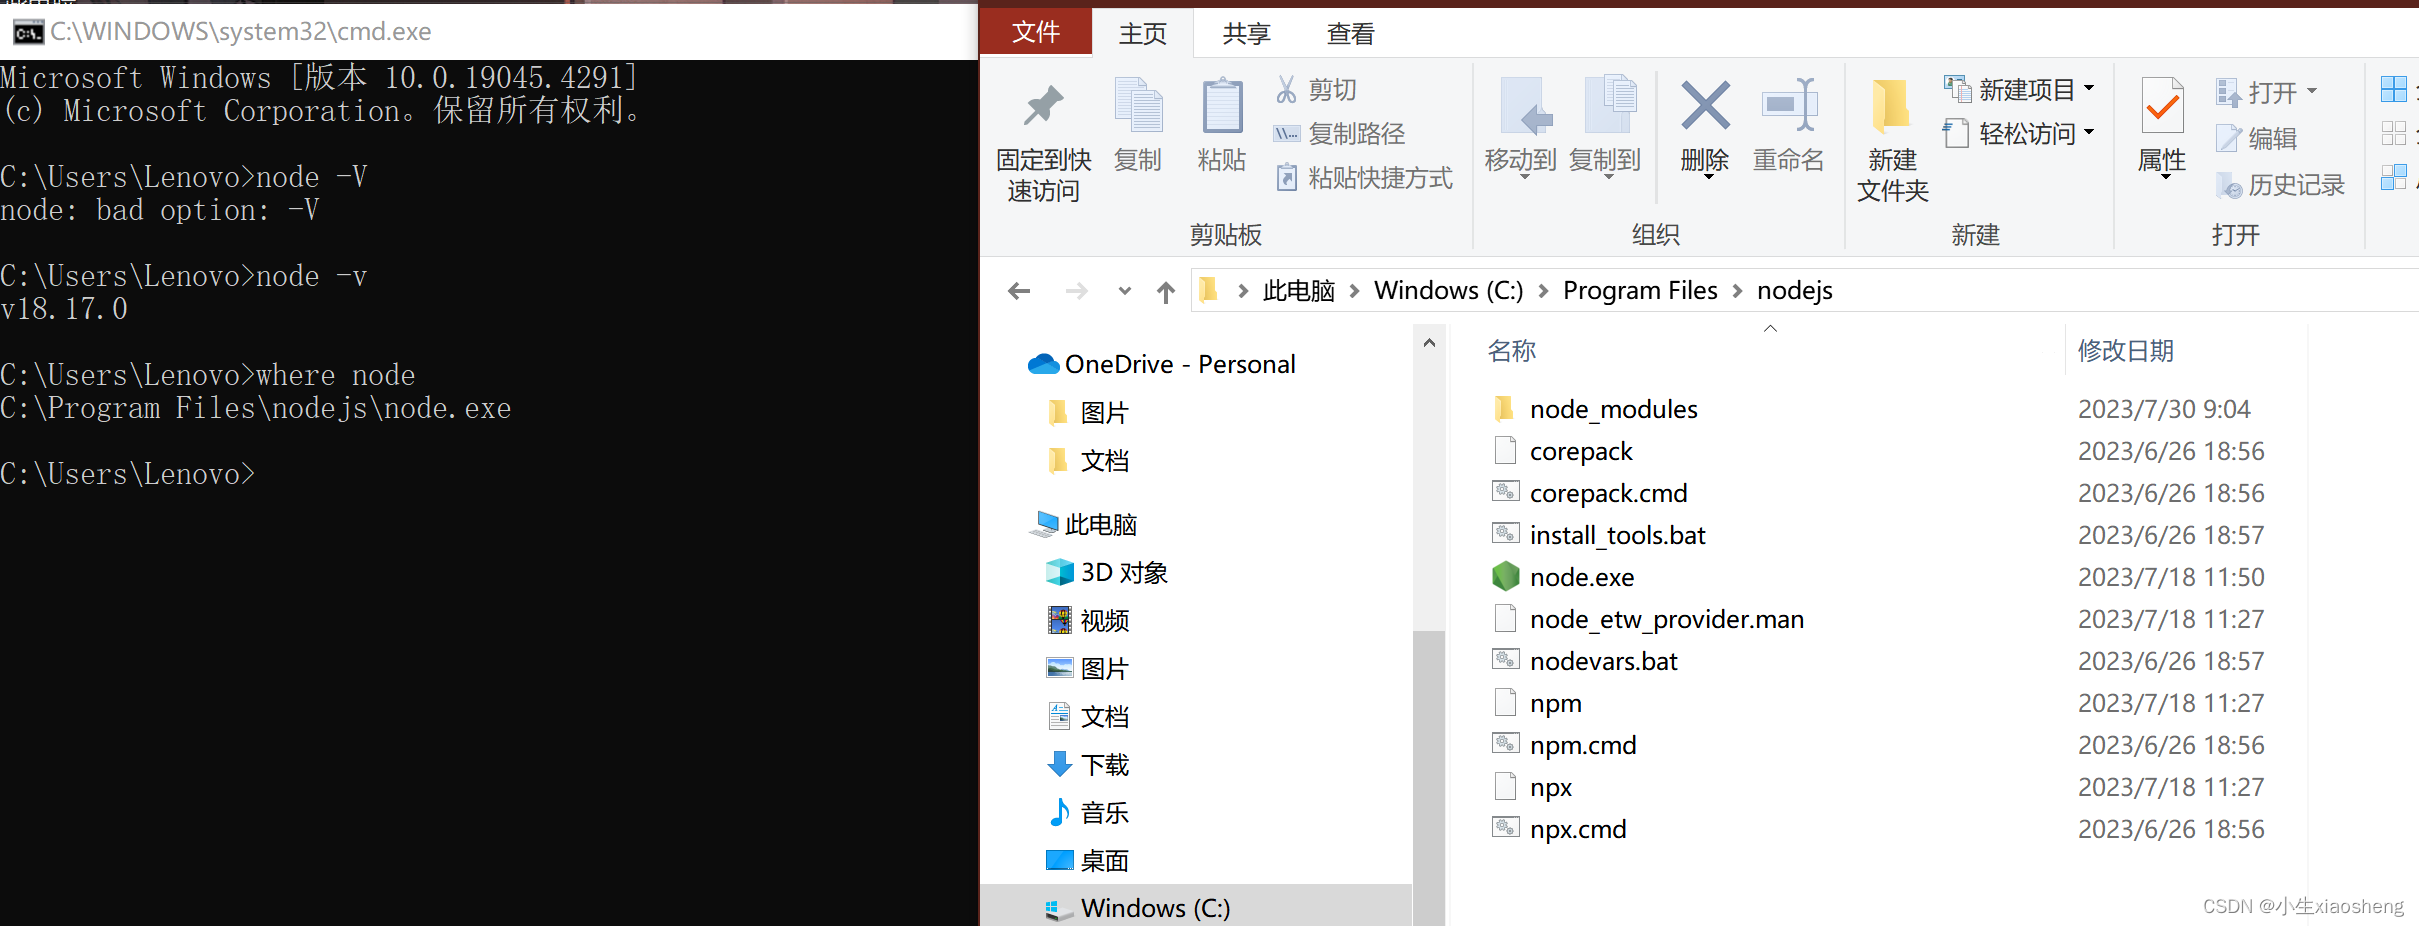The height and width of the screenshot is (926, 2419).
Task: Click the Cut scissors icon
Action: tap(1286, 89)
